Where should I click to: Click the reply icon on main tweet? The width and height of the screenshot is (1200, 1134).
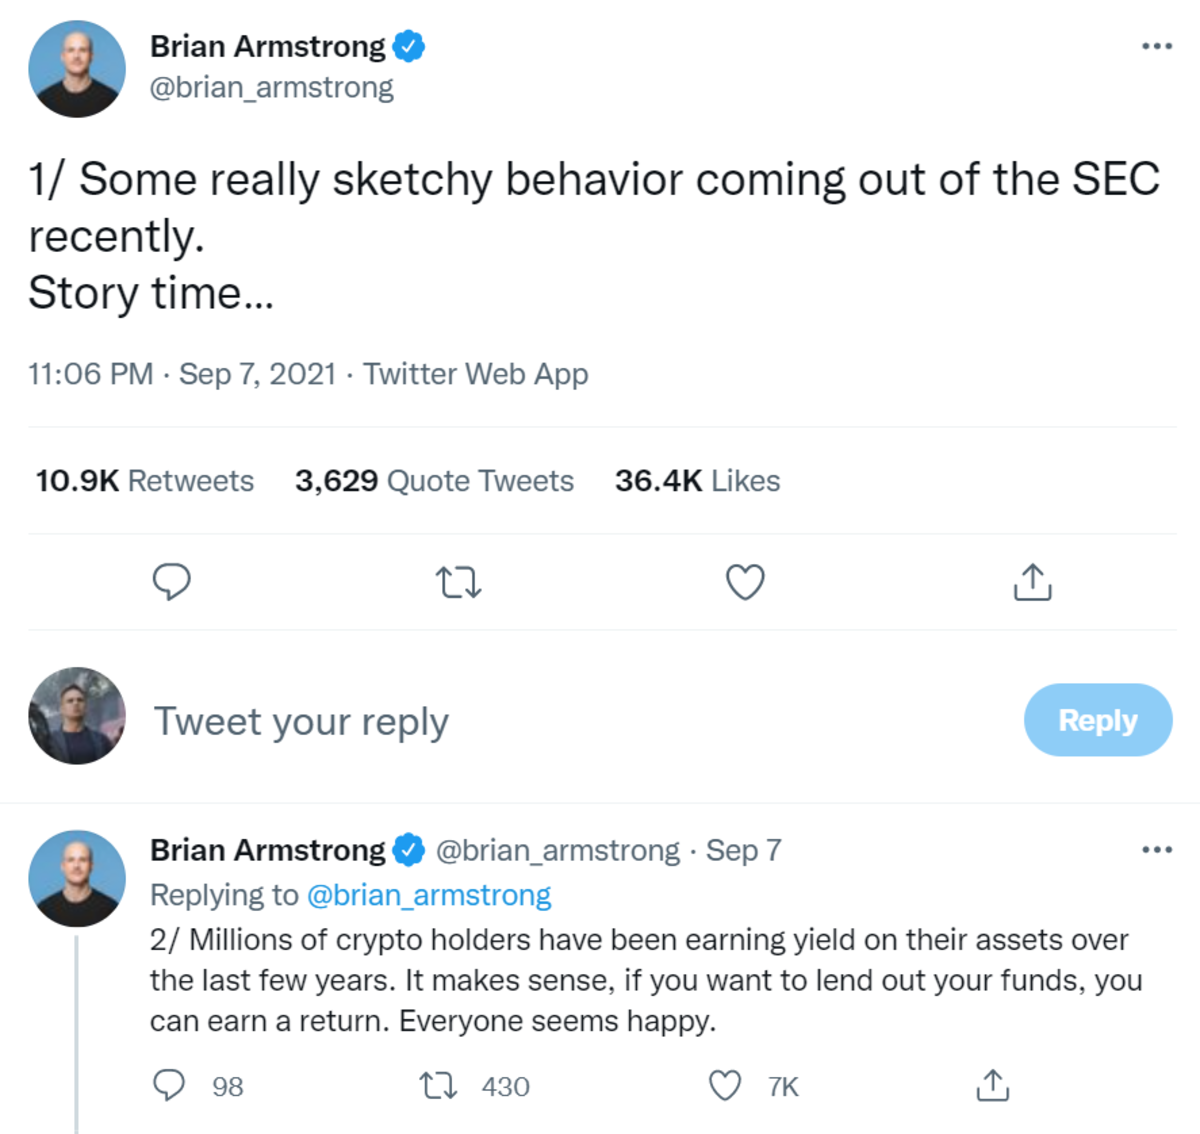click(x=171, y=581)
